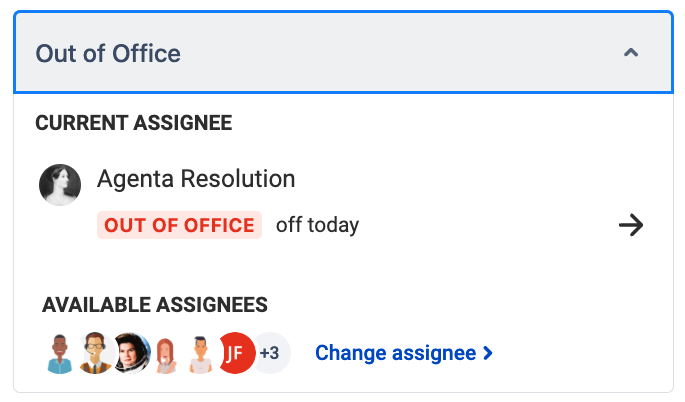The height and width of the screenshot is (402, 685).
Task: Click the word 'Office' in panel title
Action: pyautogui.click(x=146, y=54)
